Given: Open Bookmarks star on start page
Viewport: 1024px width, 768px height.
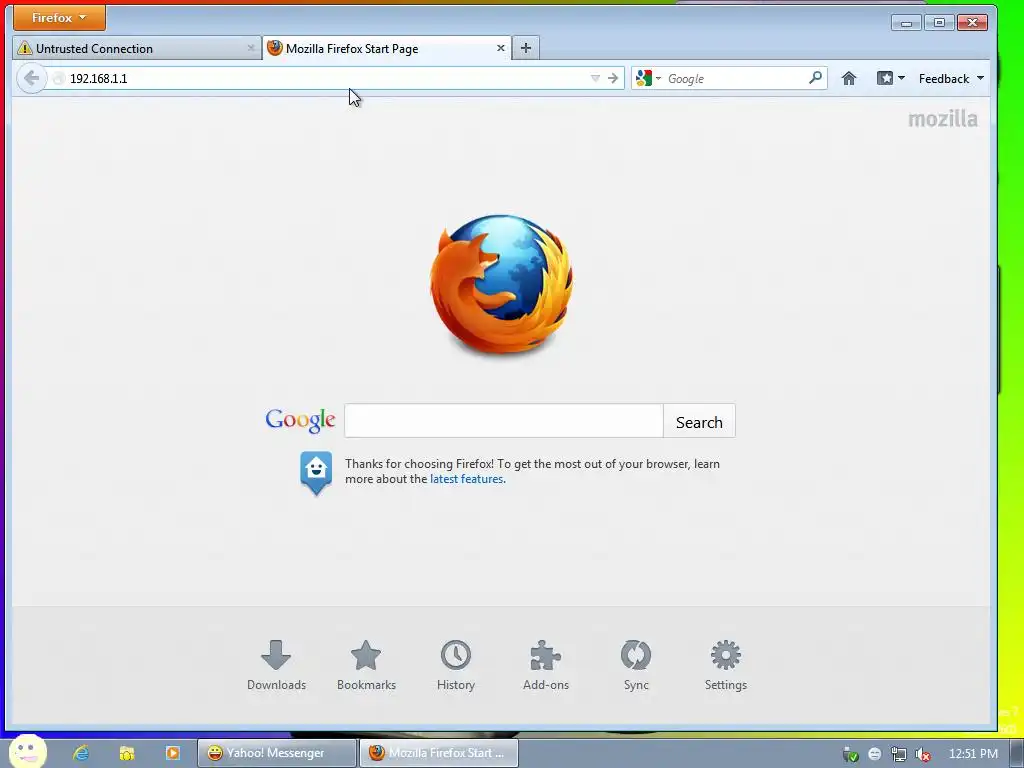Looking at the screenshot, I should click(366, 665).
